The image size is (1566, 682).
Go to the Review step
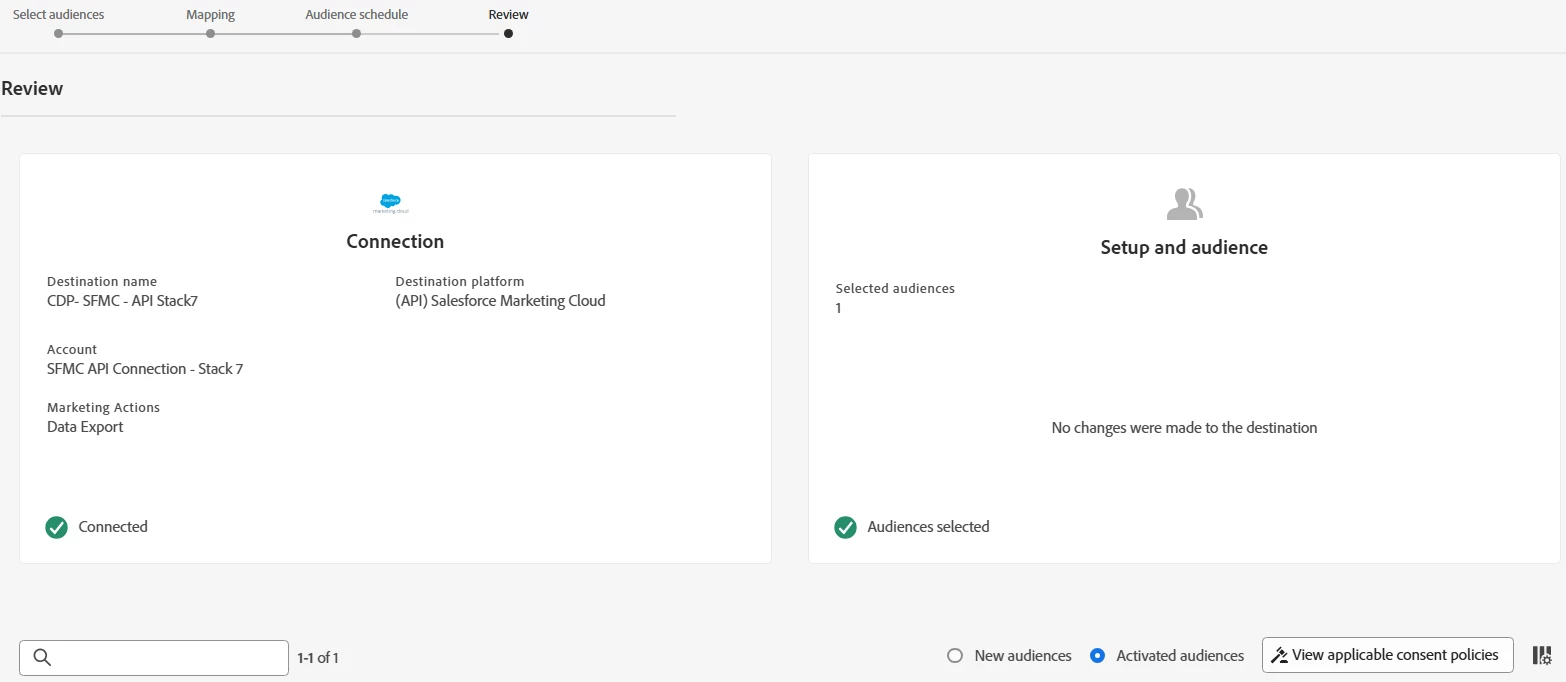(x=508, y=15)
